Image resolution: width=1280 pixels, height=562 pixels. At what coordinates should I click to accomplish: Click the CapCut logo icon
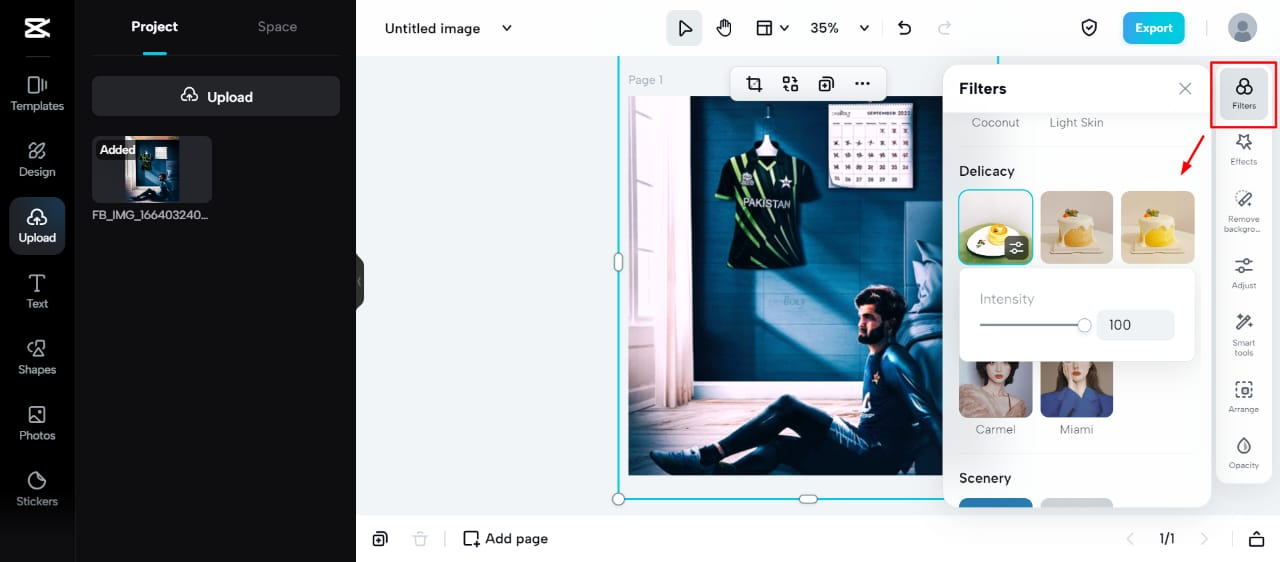(x=37, y=28)
